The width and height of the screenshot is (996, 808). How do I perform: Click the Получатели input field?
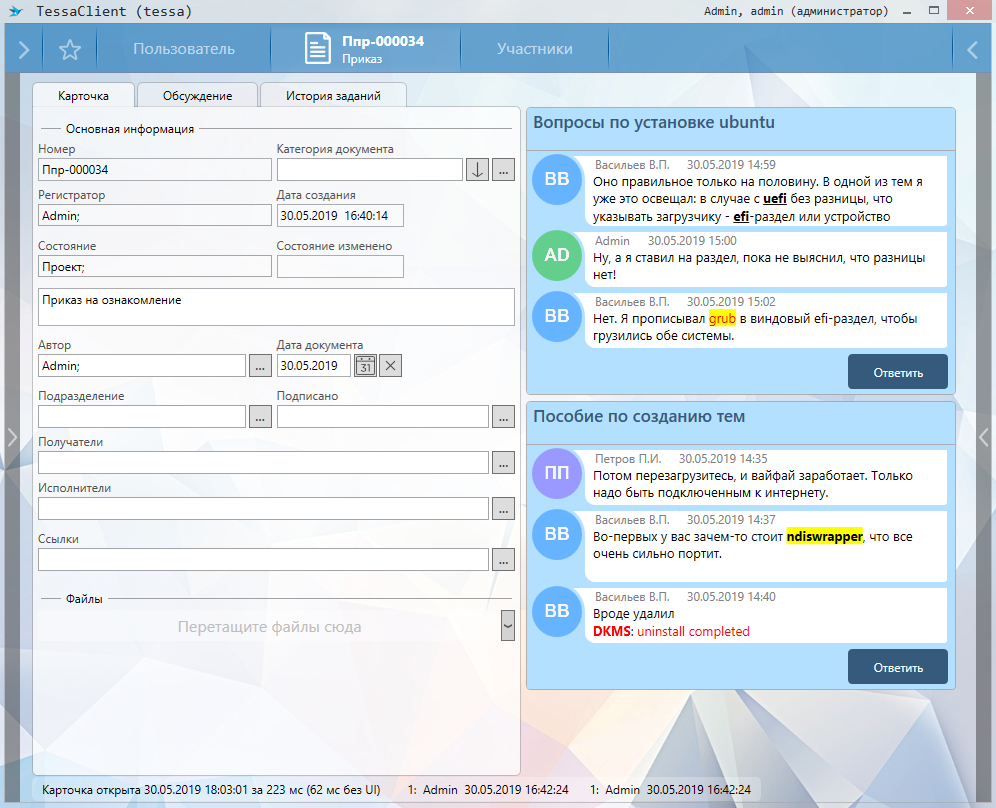[x=263, y=462]
